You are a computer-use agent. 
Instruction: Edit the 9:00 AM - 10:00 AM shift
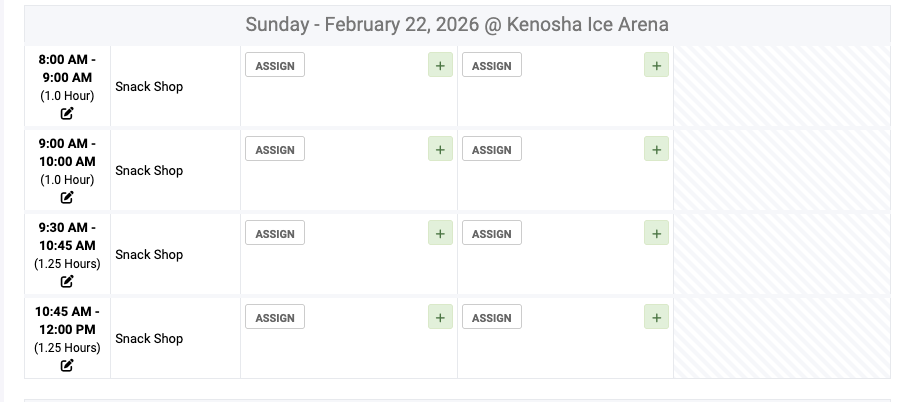pyautogui.click(x=67, y=197)
